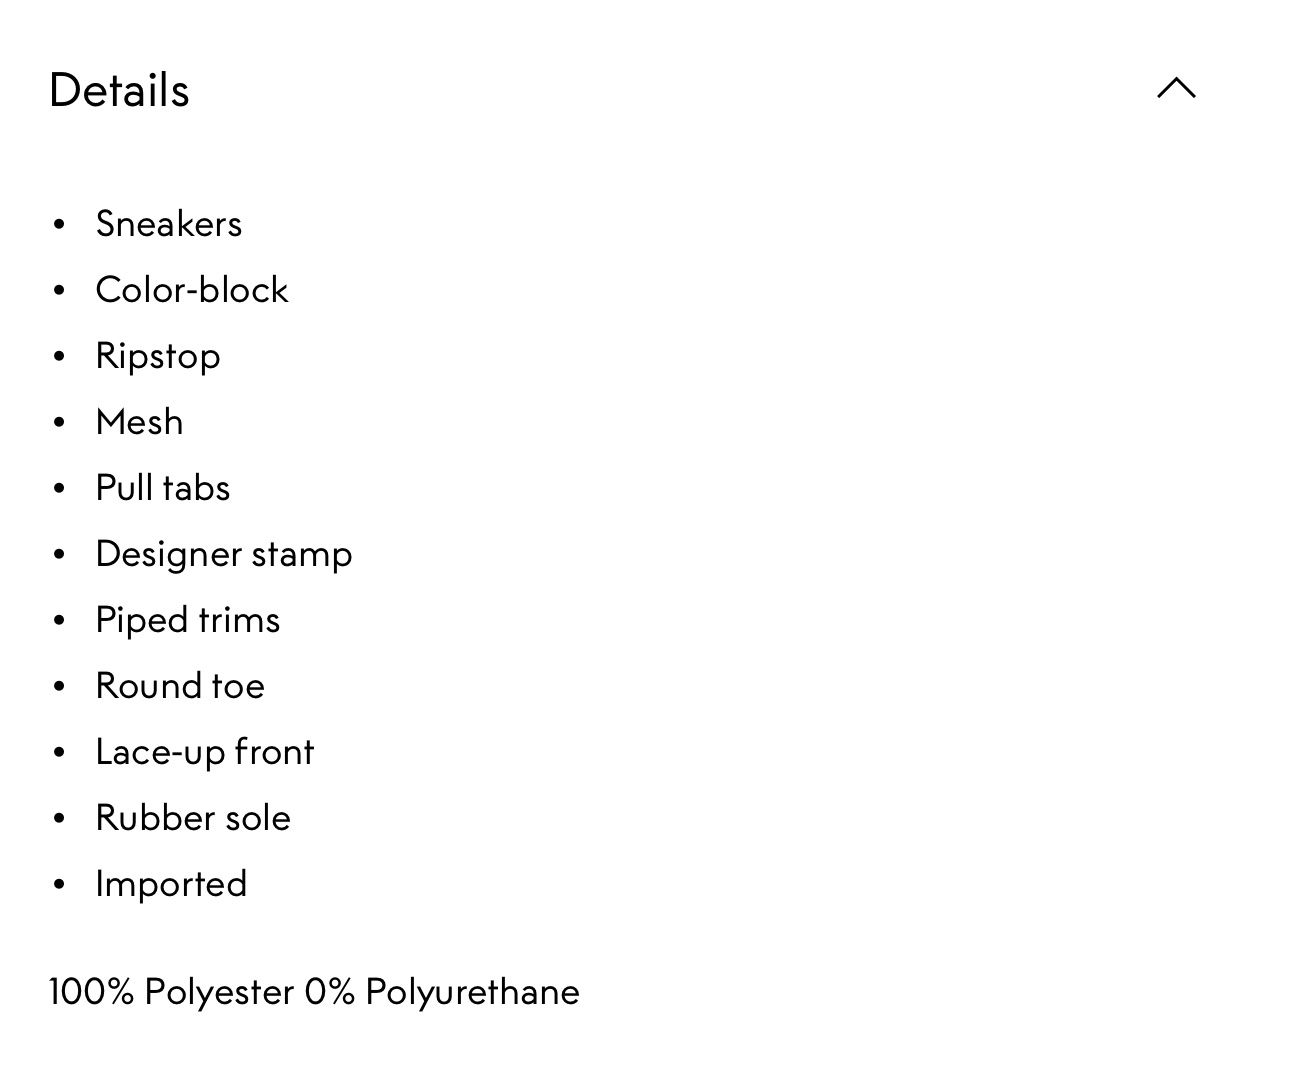This screenshot has height=1069, width=1290.
Task: Click the bullet before Round toe
Action: (59, 687)
